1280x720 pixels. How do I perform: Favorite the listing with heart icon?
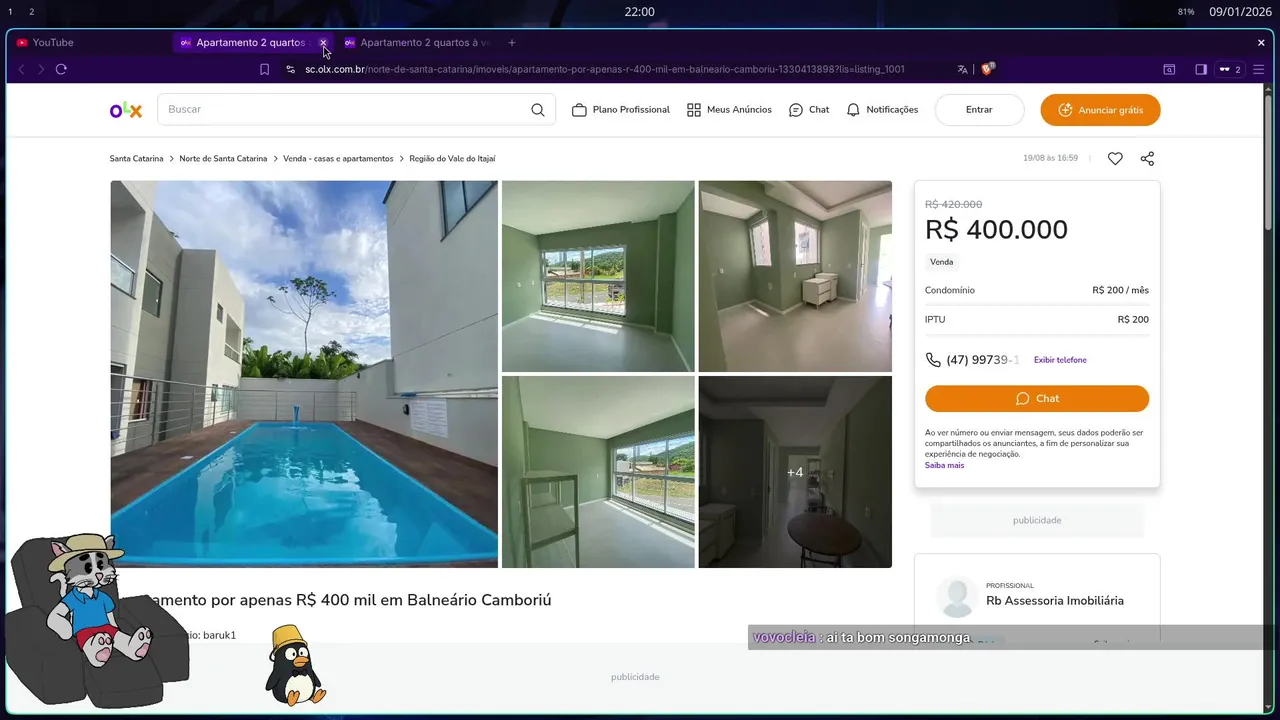tap(1115, 158)
